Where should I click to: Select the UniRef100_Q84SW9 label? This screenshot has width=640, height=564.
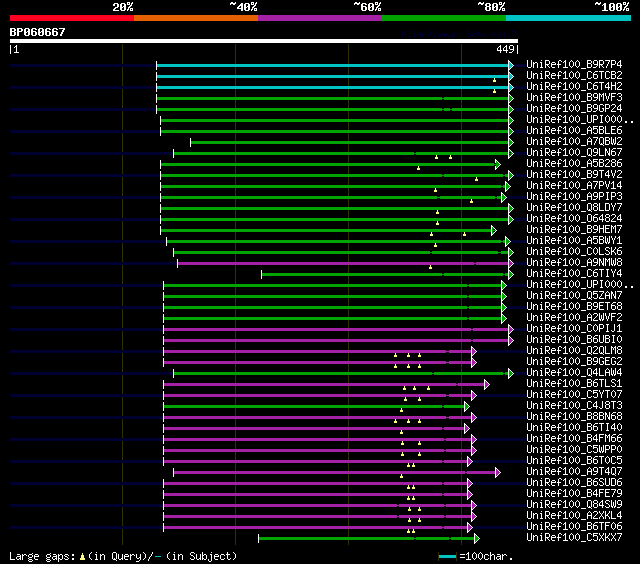[x=574, y=505]
